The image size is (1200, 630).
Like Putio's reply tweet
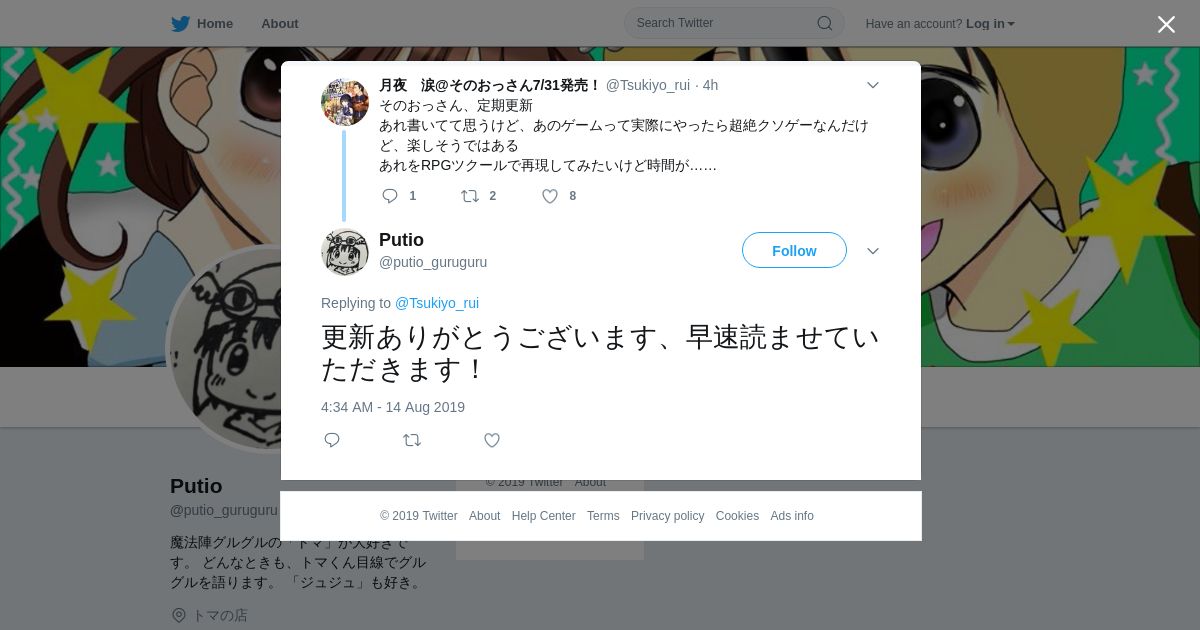click(492, 440)
